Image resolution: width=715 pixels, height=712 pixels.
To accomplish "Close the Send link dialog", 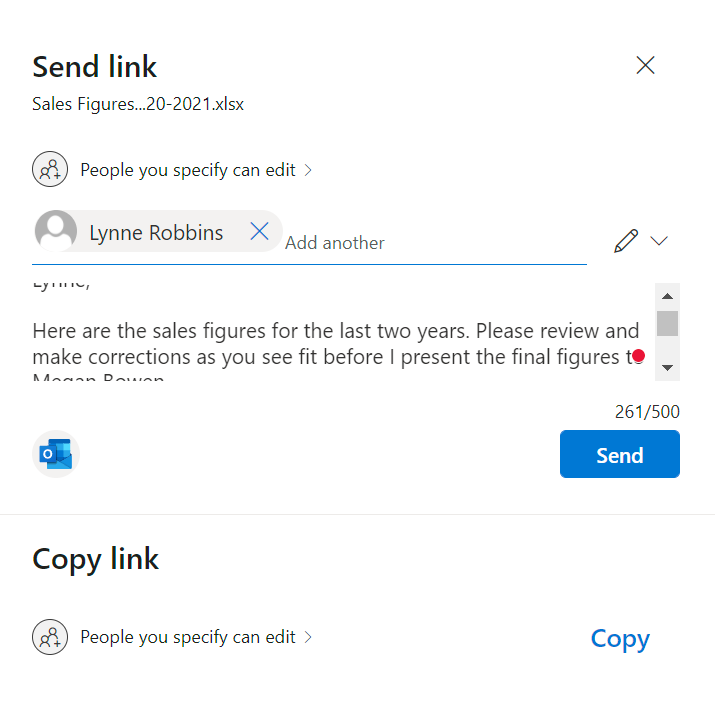I will [x=645, y=66].
